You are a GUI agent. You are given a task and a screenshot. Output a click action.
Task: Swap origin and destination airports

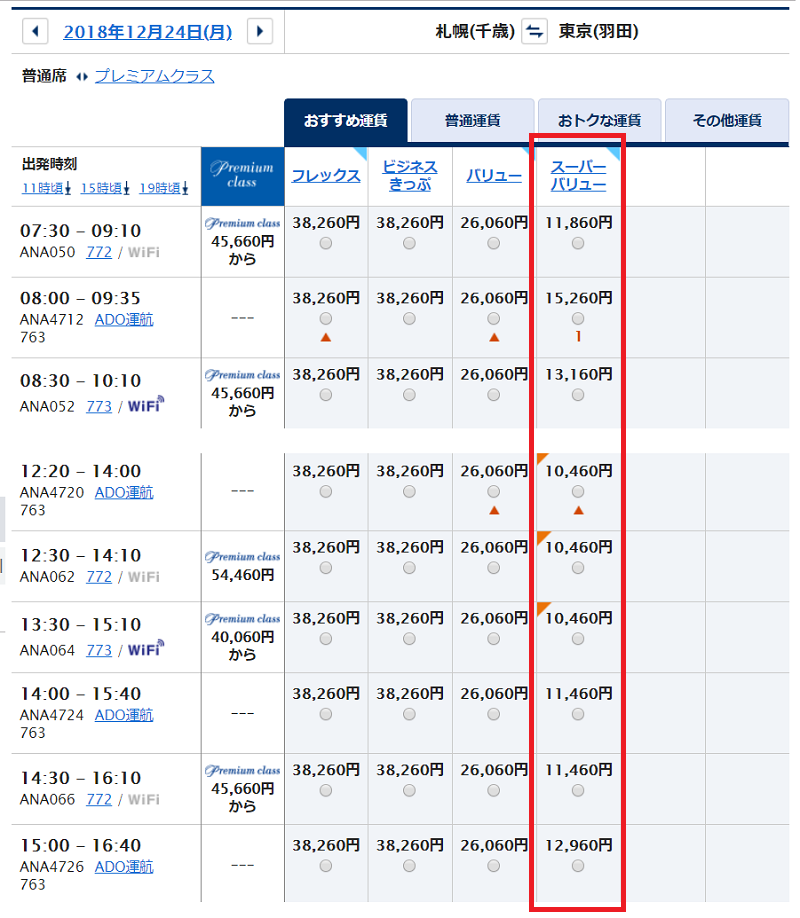point(534,31)
